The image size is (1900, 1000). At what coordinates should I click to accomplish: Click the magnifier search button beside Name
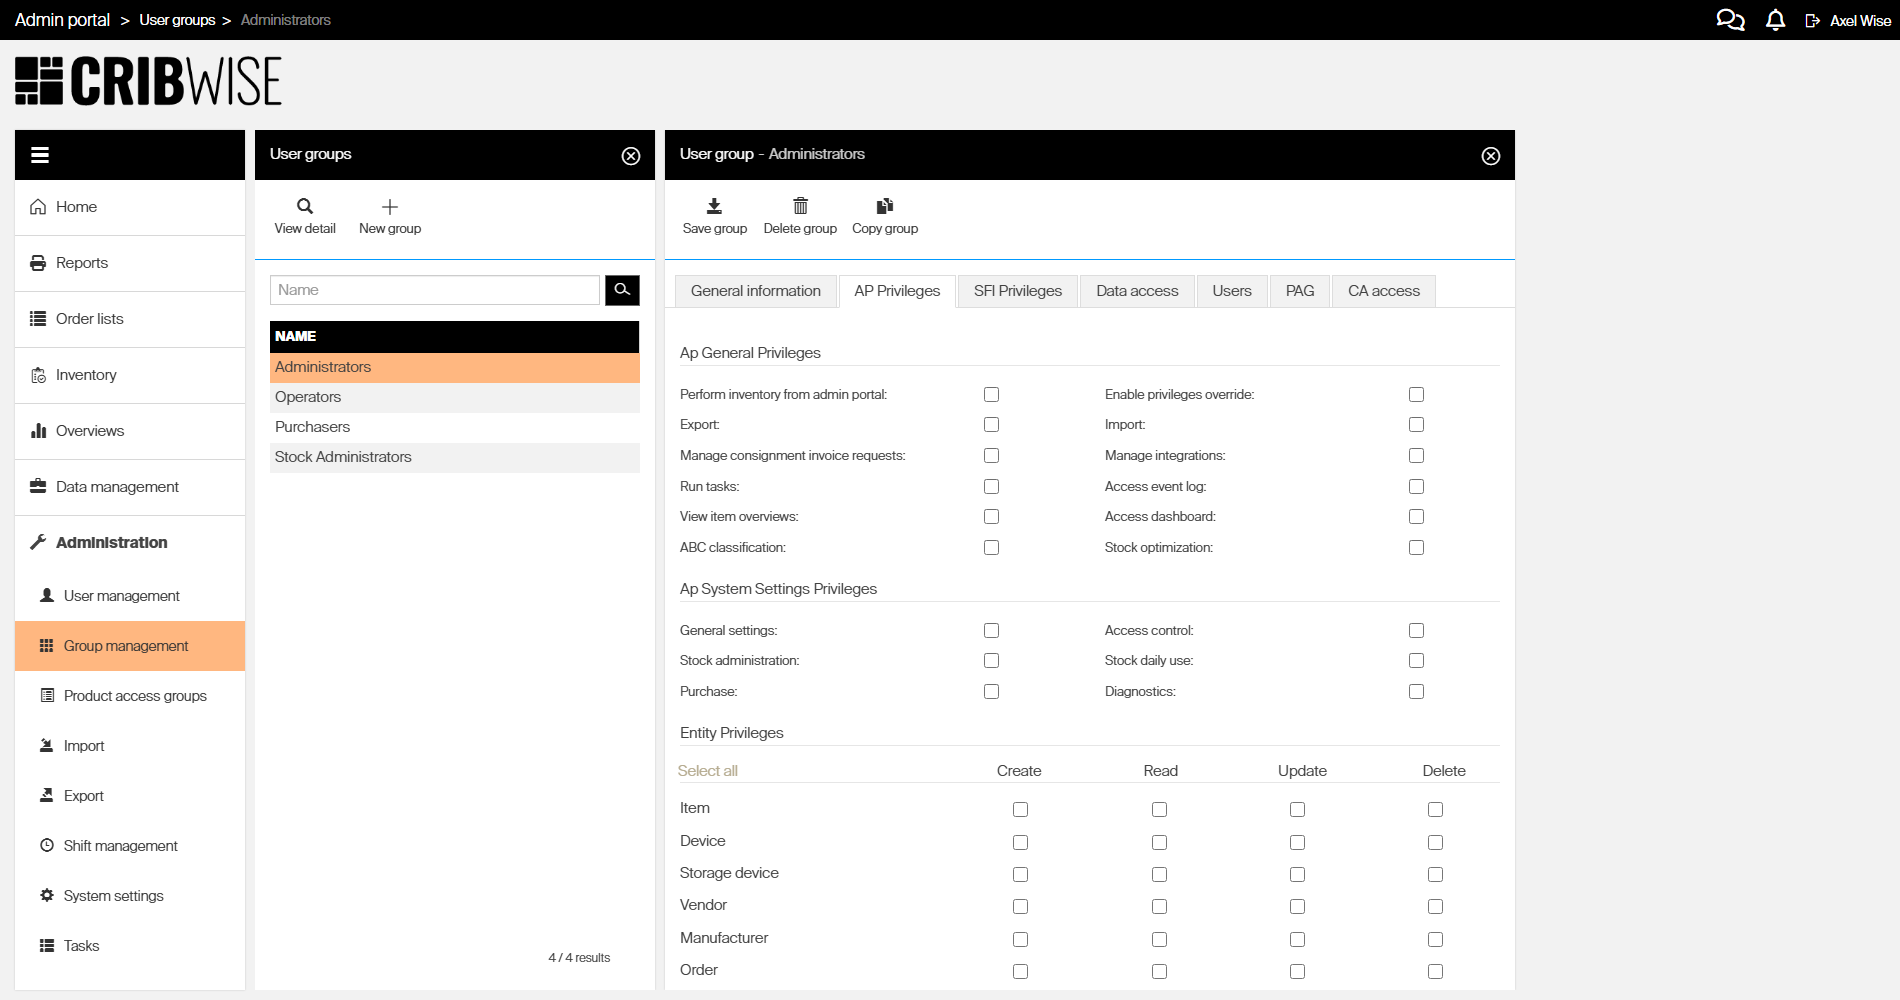click(622, 290)
